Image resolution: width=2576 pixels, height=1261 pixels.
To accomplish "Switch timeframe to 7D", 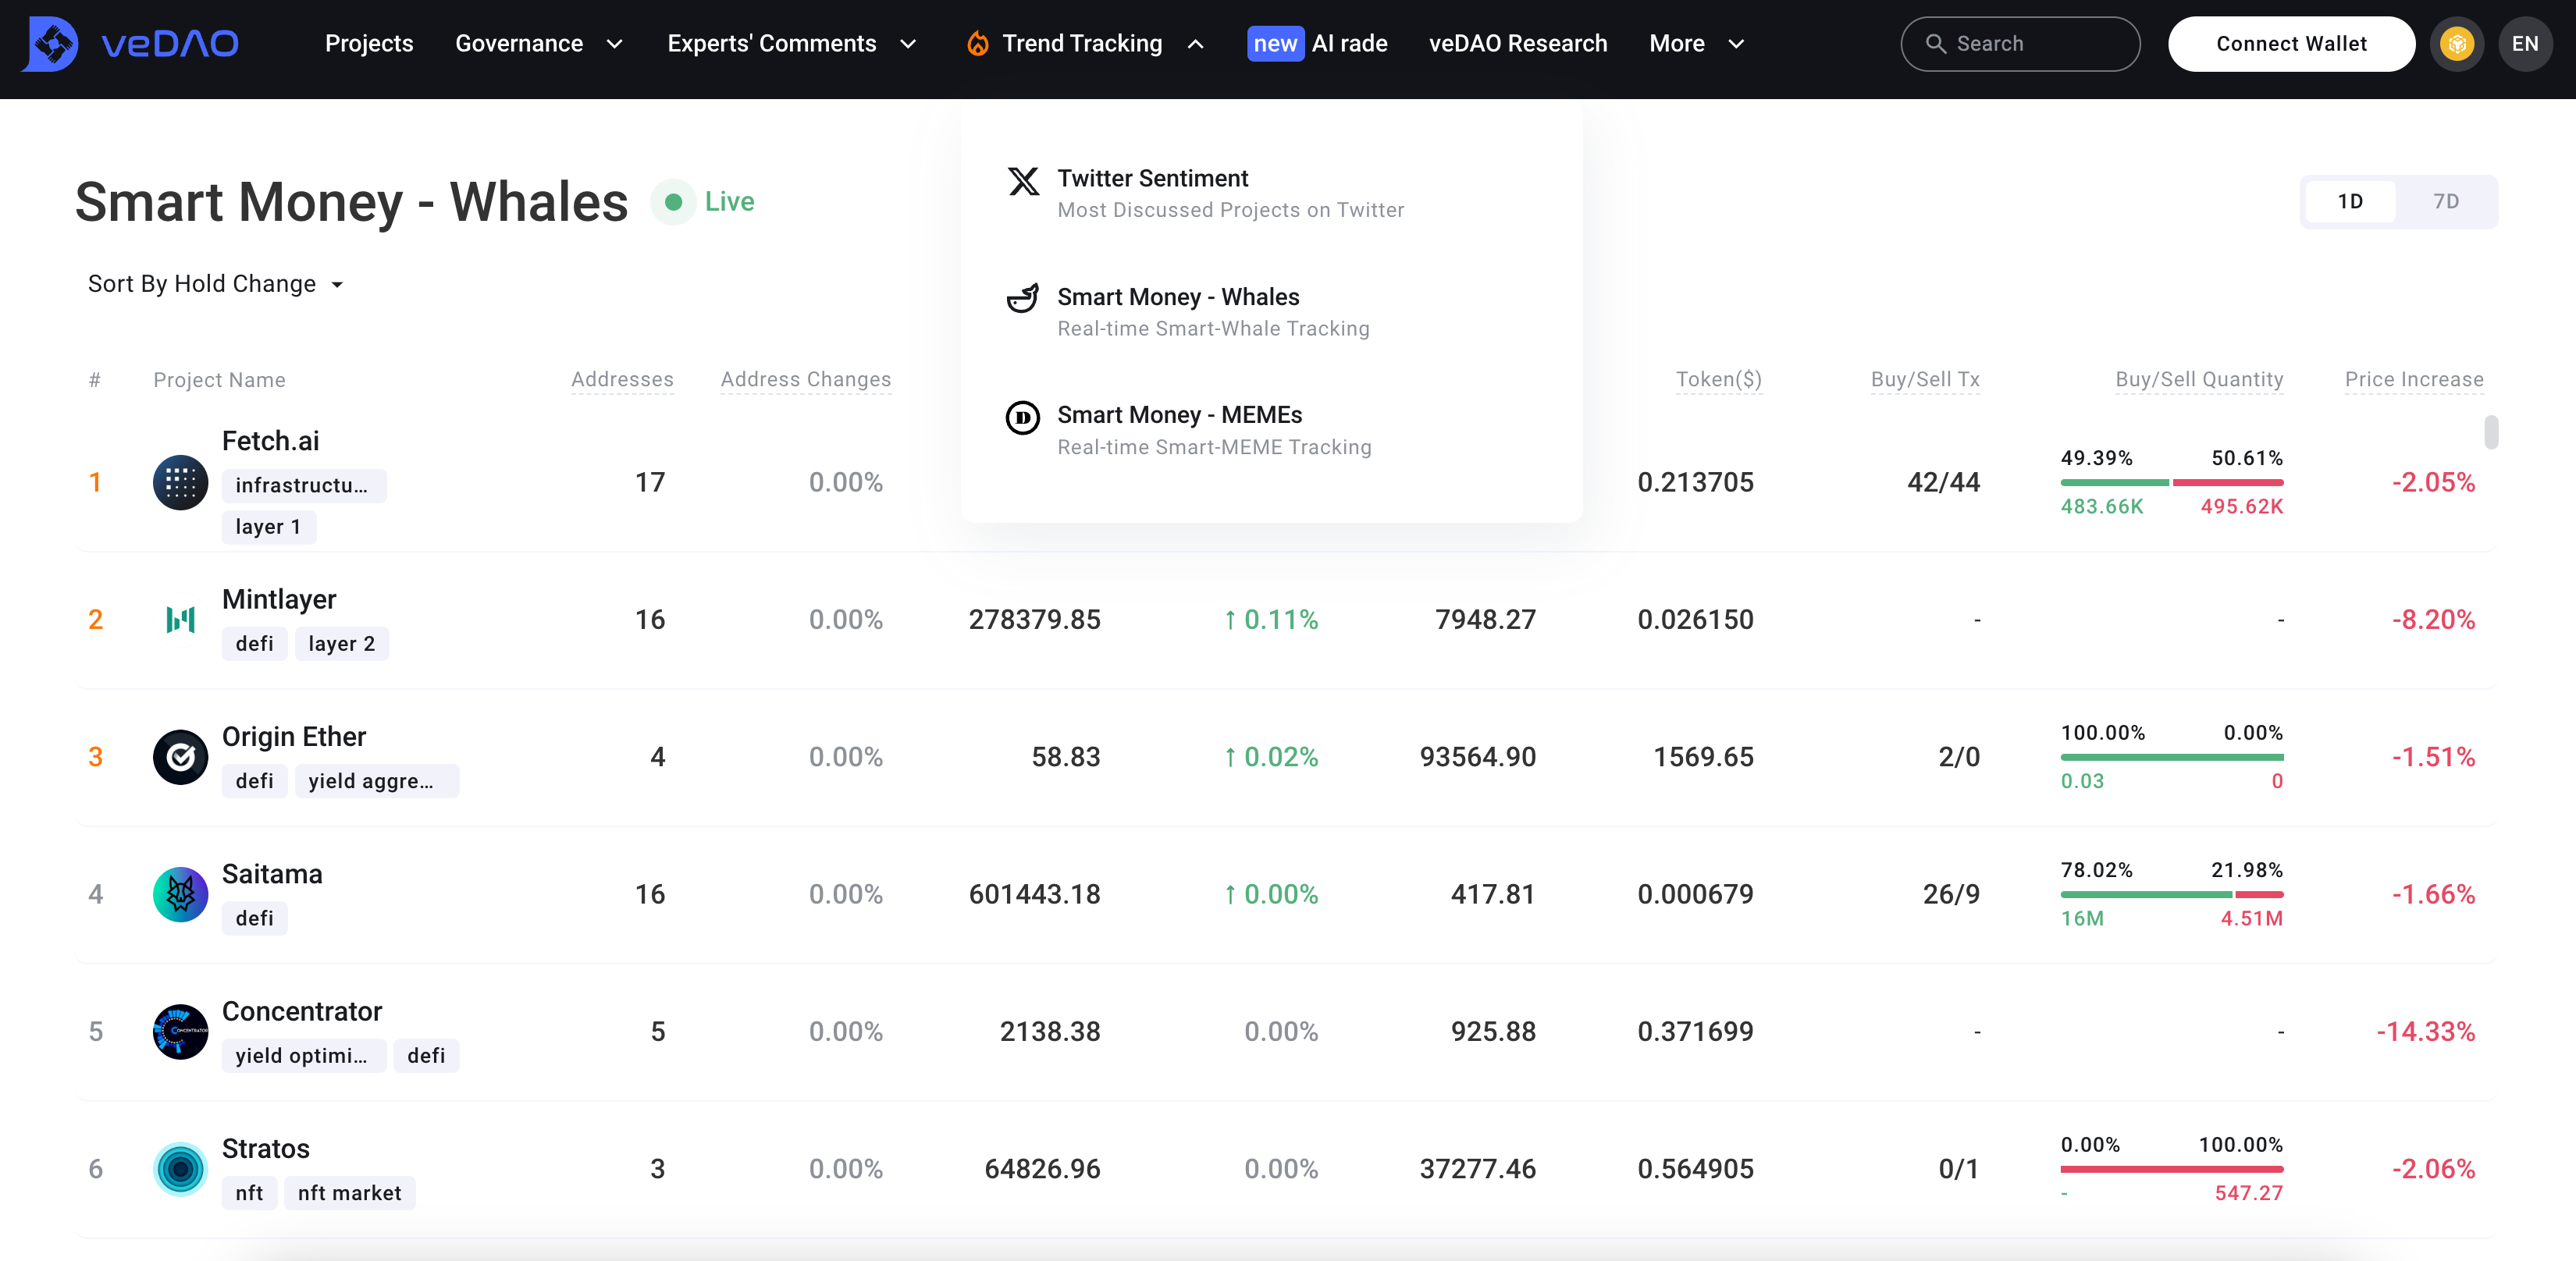I will click(x=2445, y=202).
